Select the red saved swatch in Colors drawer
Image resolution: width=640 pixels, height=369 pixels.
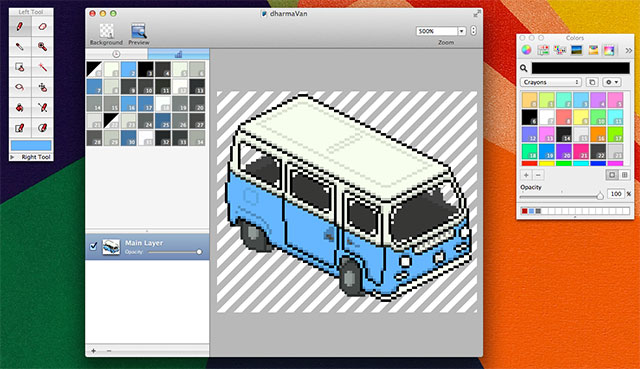[524, 211]
